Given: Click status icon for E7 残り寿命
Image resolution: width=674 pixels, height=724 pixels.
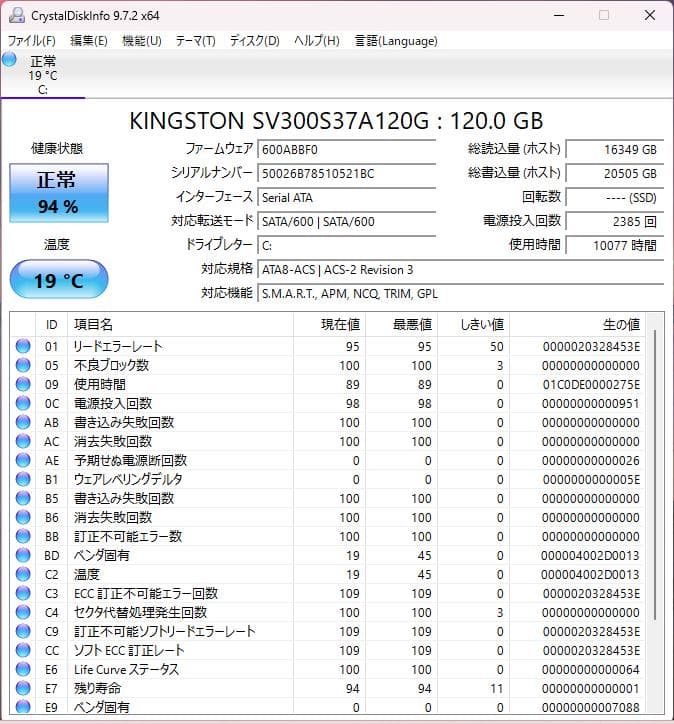Looking at the screenshot, I should click(x=23, y=688).
